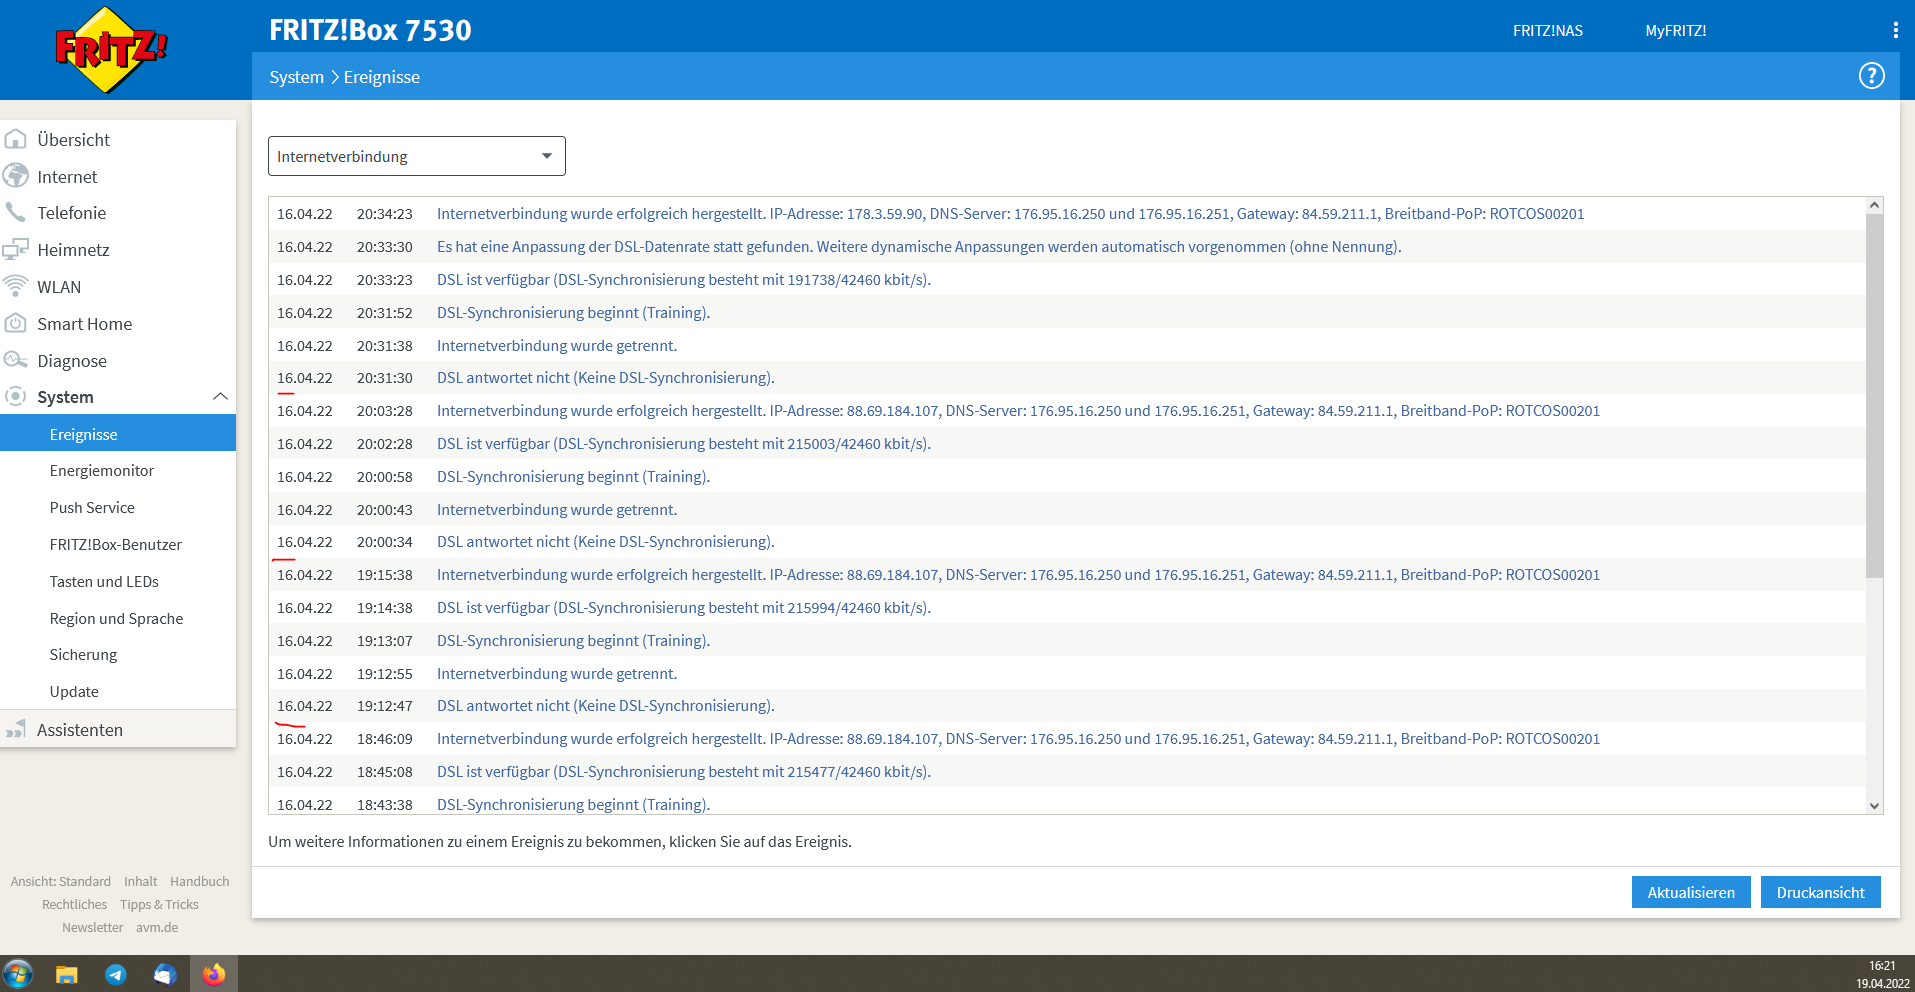Open the Internetverbindung event filter dropdown
The width and height of the screenshot is (1915, 992).
pyautogui.click(x=417, y=156)
